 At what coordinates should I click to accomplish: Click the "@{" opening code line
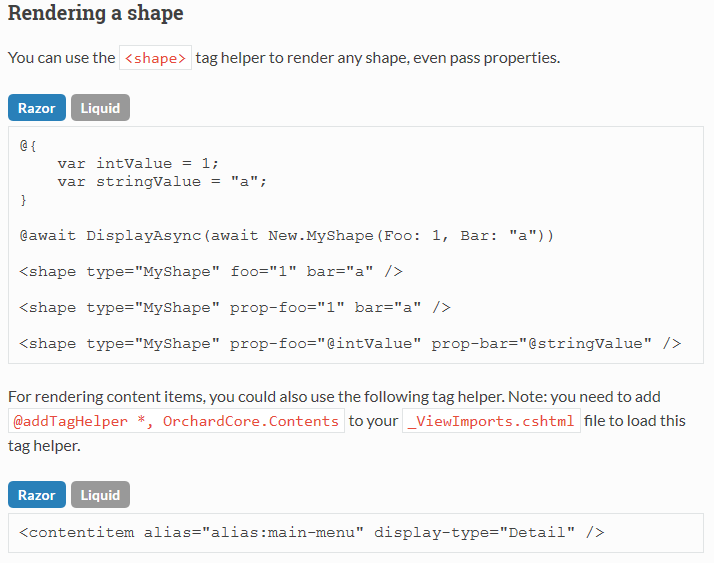(x=28, y=146)
